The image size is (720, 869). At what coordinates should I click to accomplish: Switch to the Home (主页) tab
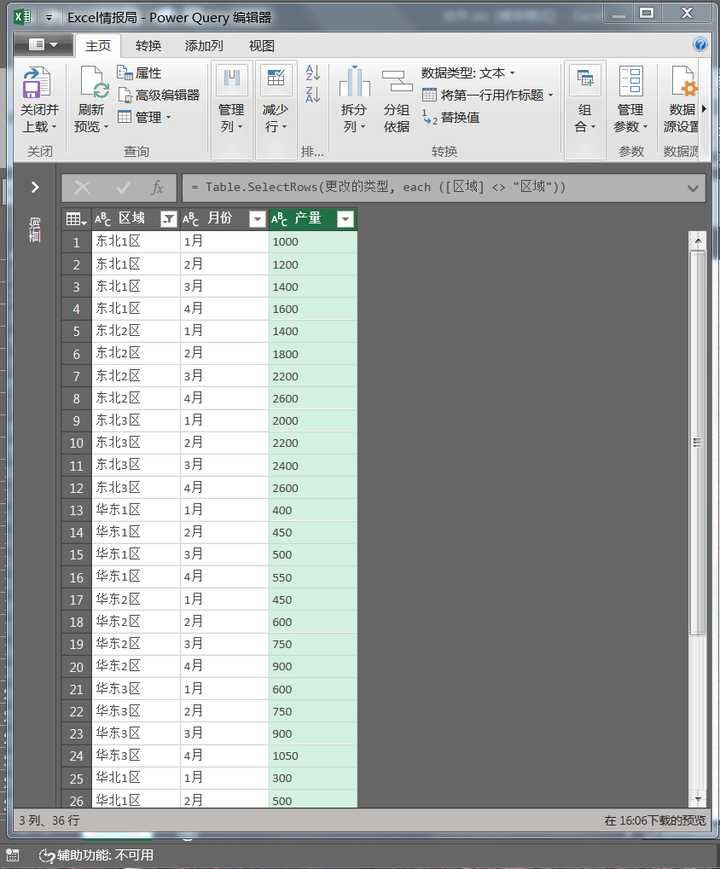point(98,45)
